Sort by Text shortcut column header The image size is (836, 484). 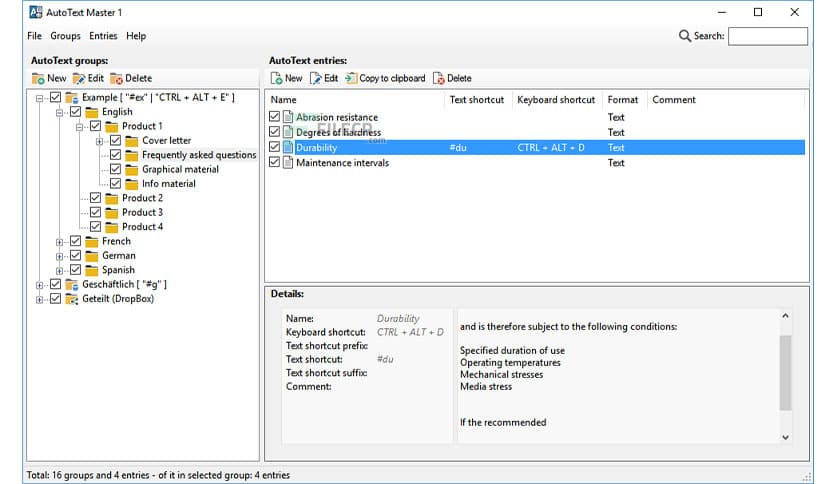477,100
